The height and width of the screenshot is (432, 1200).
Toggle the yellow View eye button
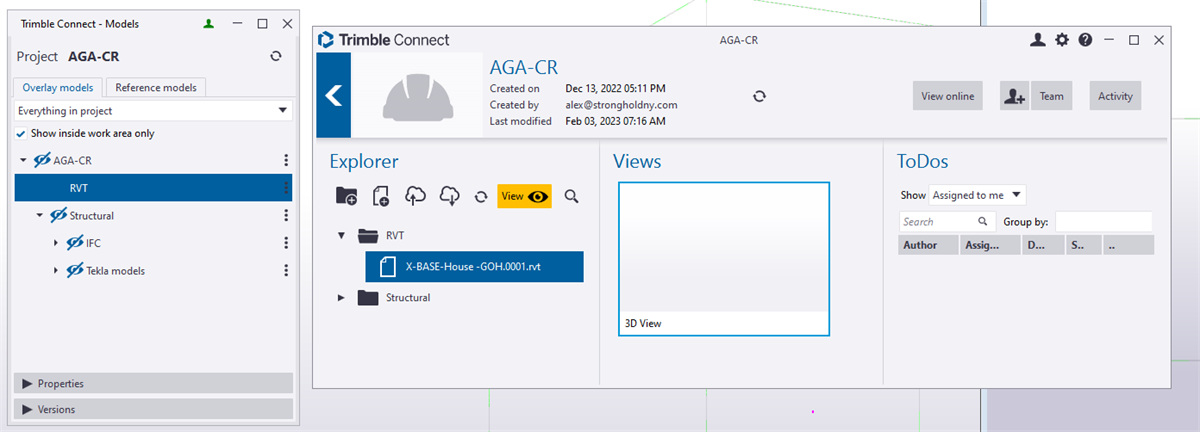click(525, 196)
